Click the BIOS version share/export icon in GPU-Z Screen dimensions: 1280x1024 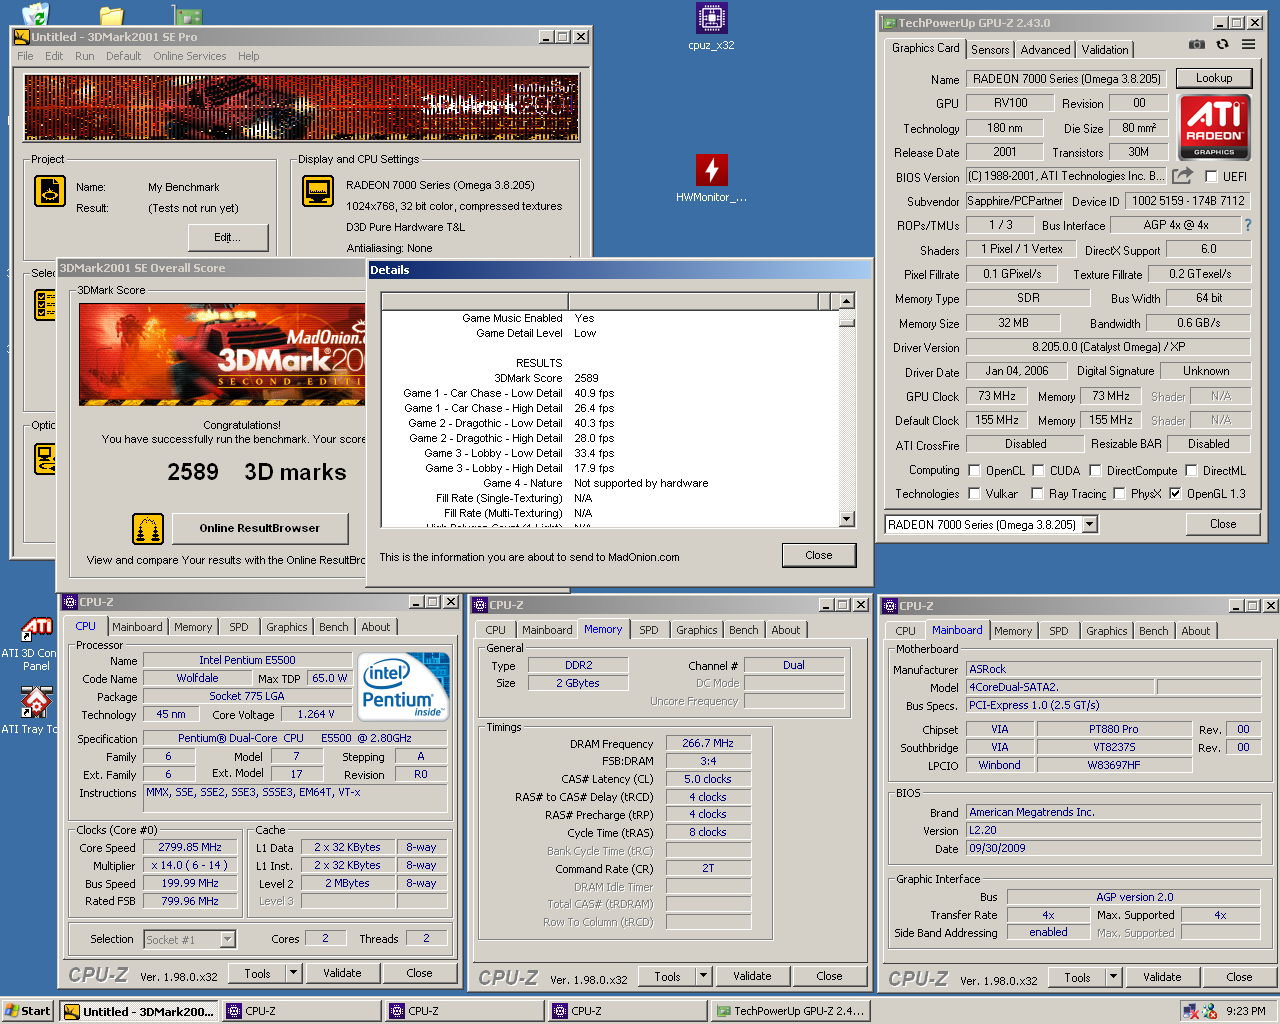pos(1182,176)
